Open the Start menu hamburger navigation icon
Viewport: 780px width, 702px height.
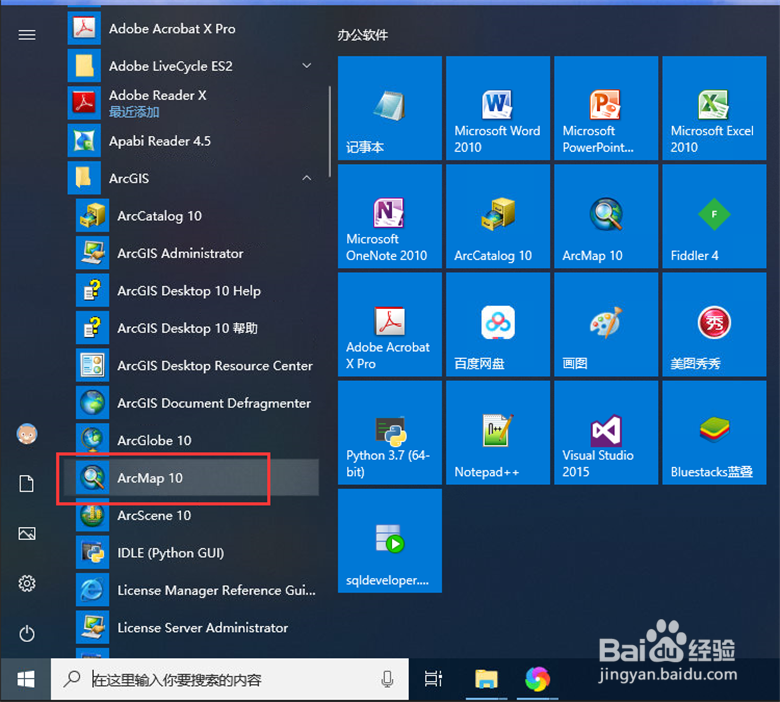pos(27,35)
